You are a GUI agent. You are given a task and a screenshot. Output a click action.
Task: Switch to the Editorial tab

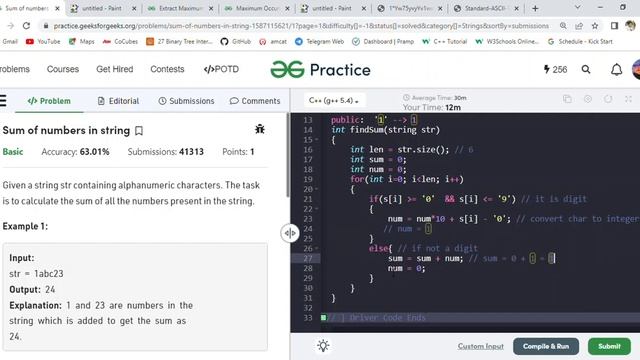(118, 101)
